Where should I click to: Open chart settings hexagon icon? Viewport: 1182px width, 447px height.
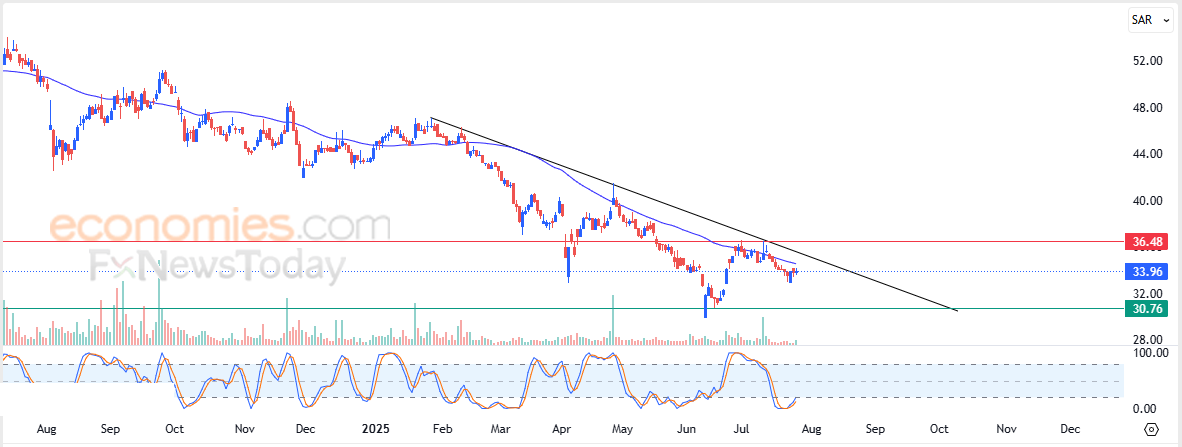[1152, 429]
